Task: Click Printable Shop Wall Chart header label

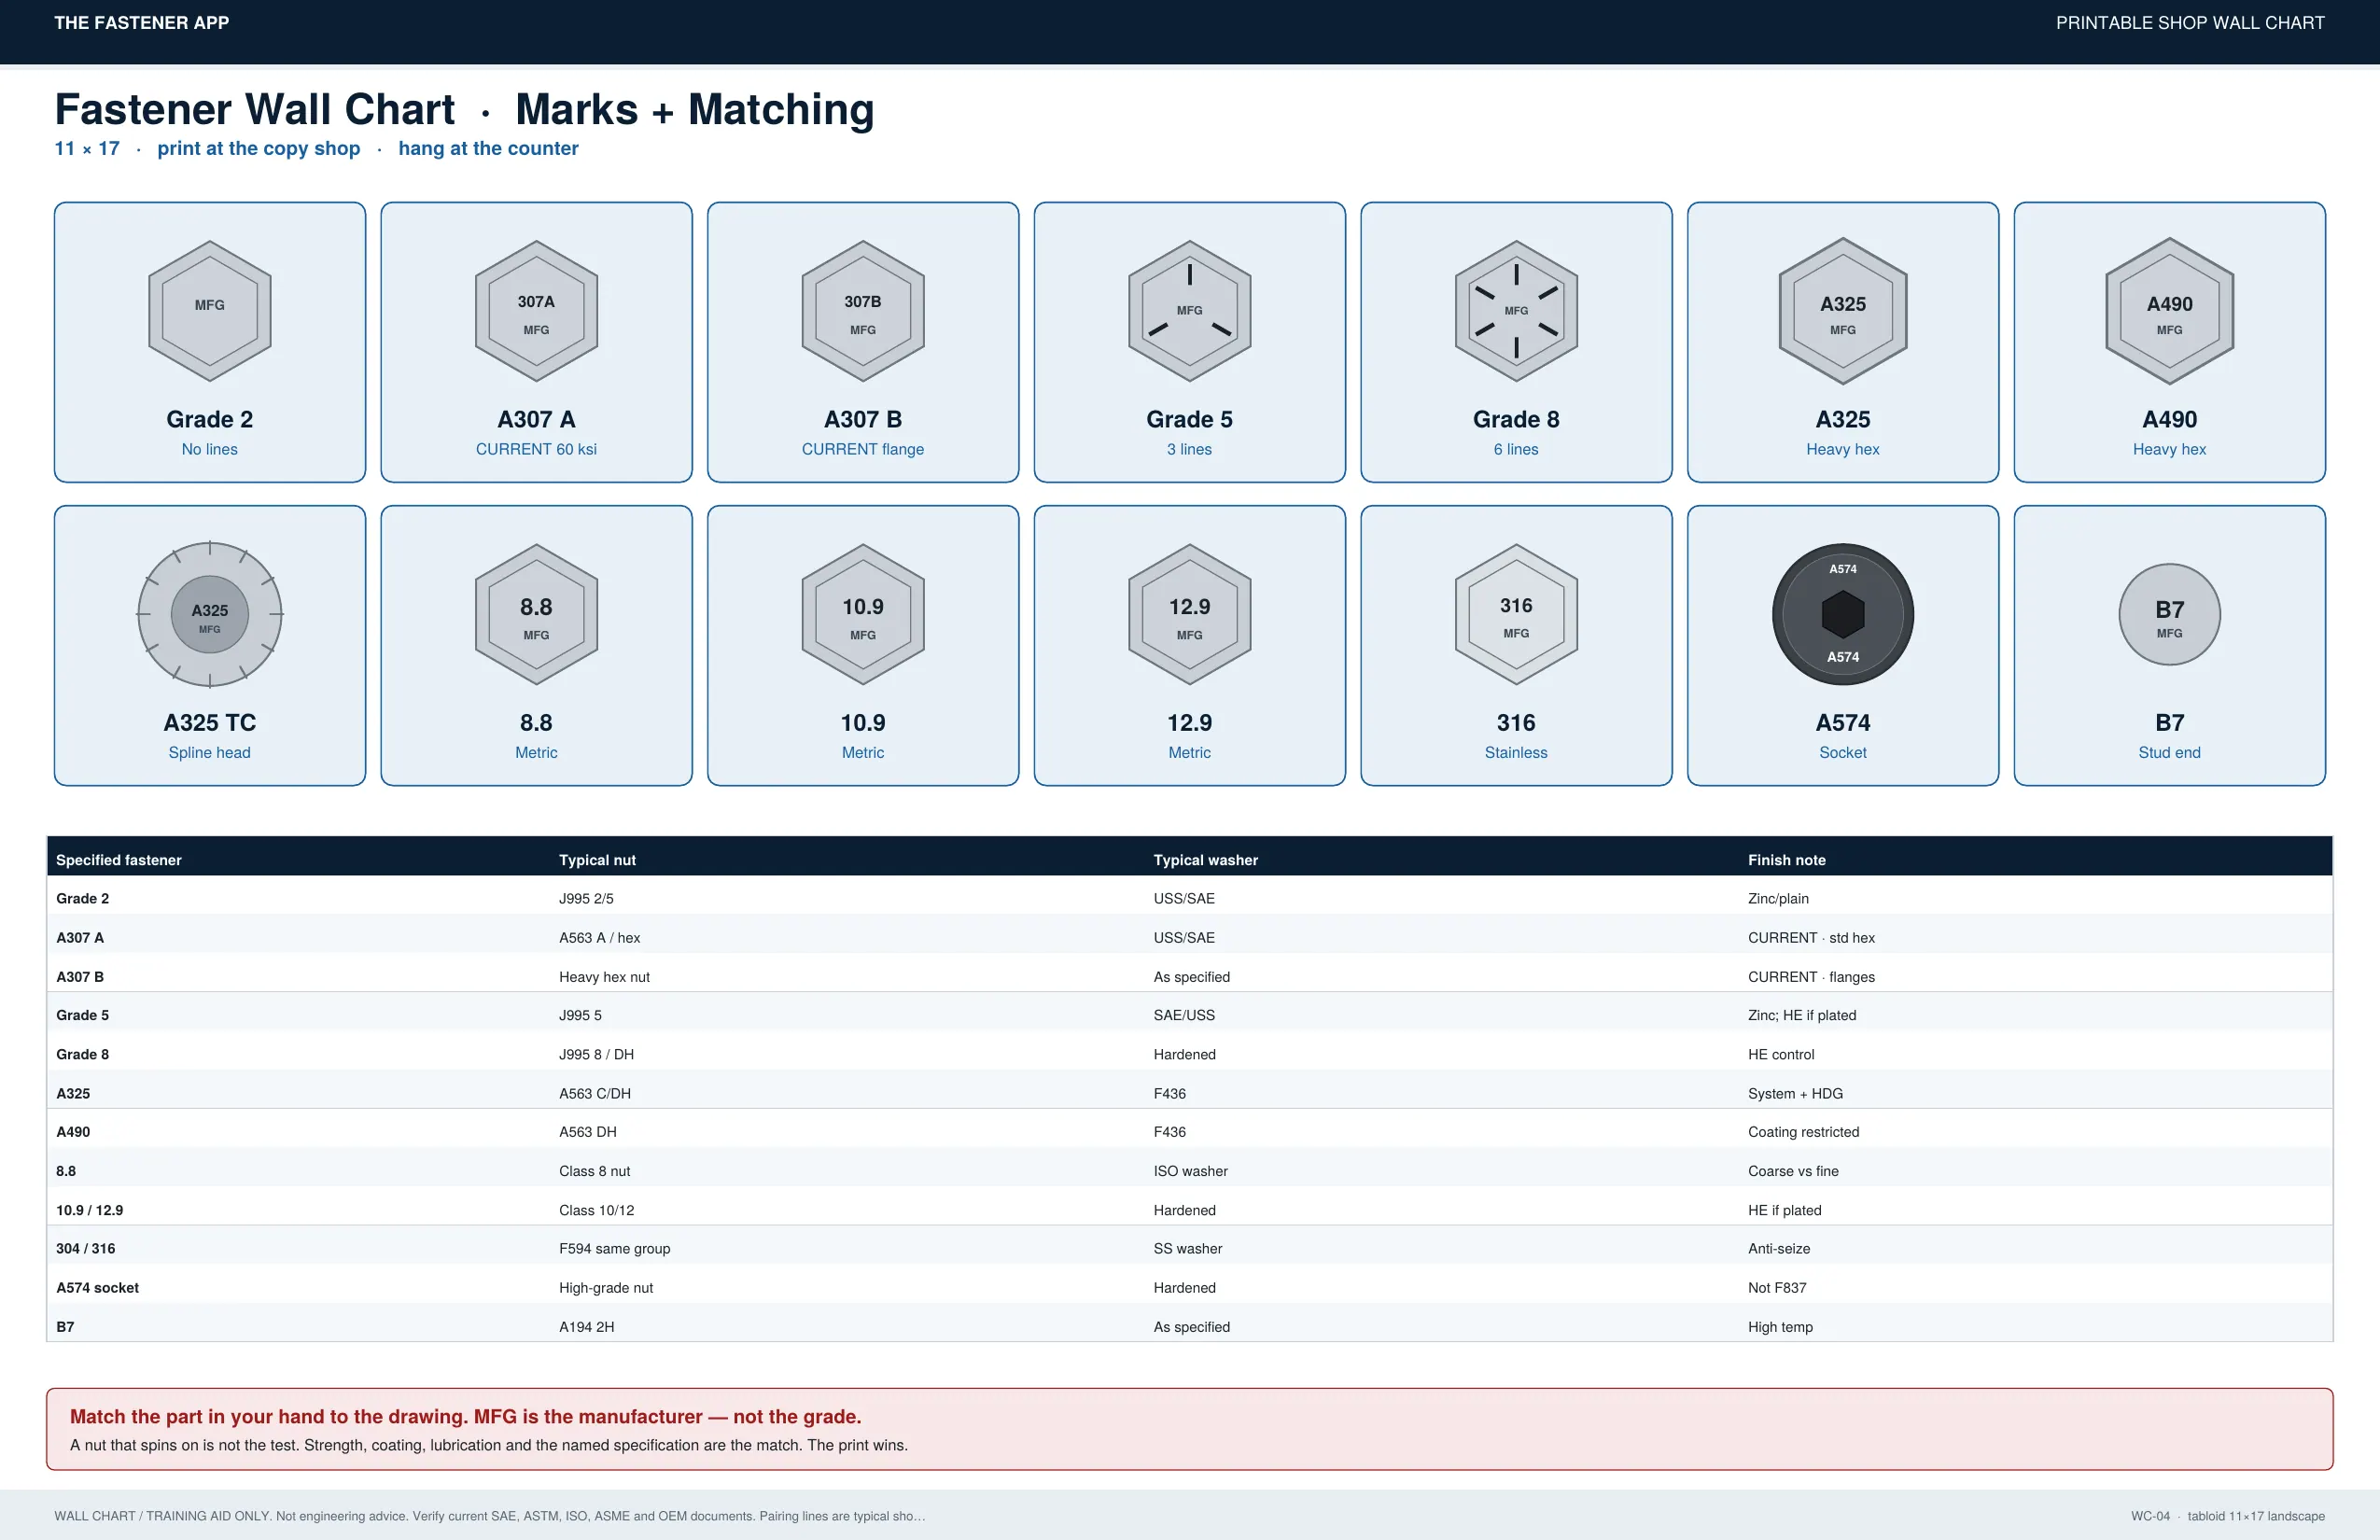Action: click(2190, 23)
